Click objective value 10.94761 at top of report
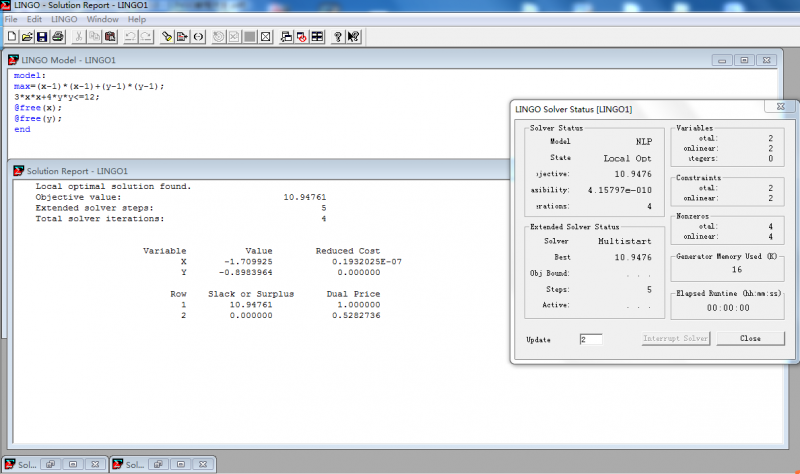Image resolution: width=800 pixels, height=474 pixels. coord(305,197)
